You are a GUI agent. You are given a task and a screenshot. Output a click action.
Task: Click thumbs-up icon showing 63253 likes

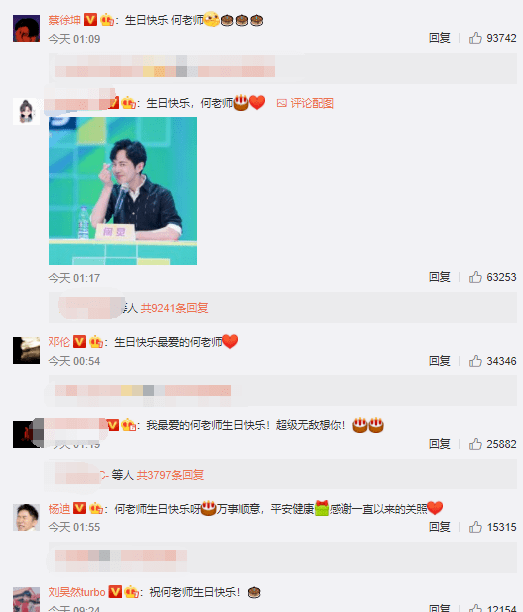coord(475,277)
